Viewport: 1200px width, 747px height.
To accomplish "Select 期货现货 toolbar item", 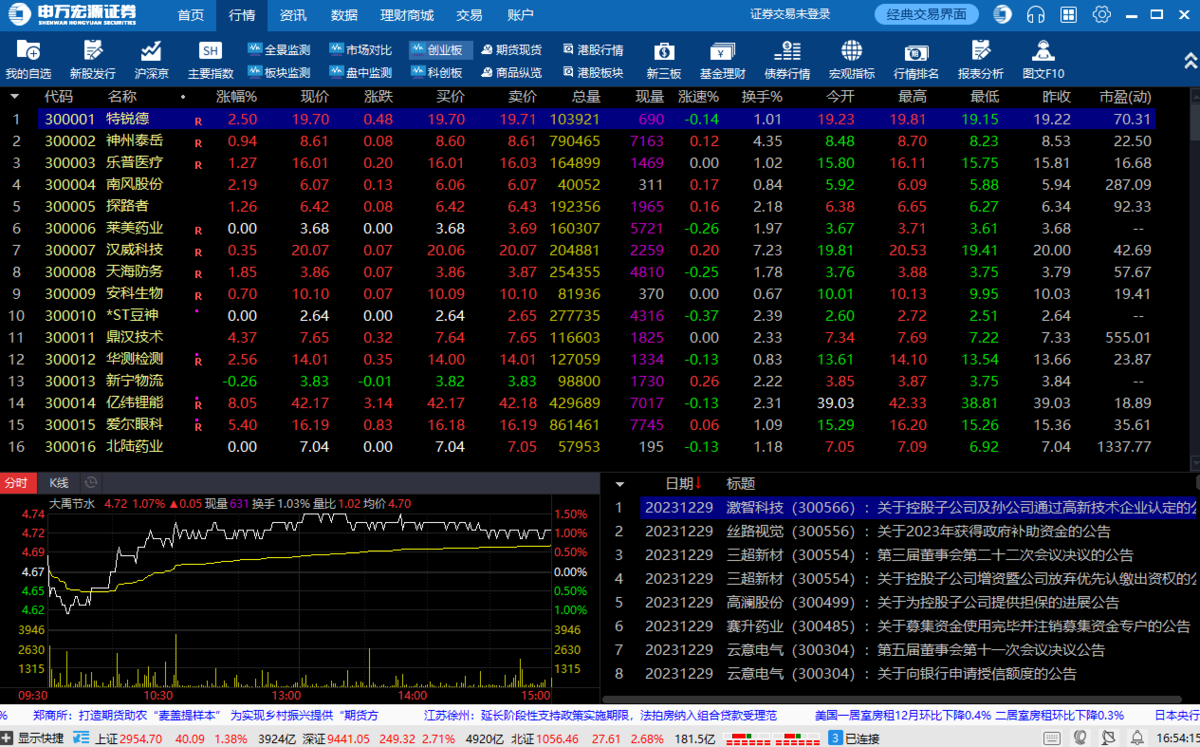I will (511, 50).
